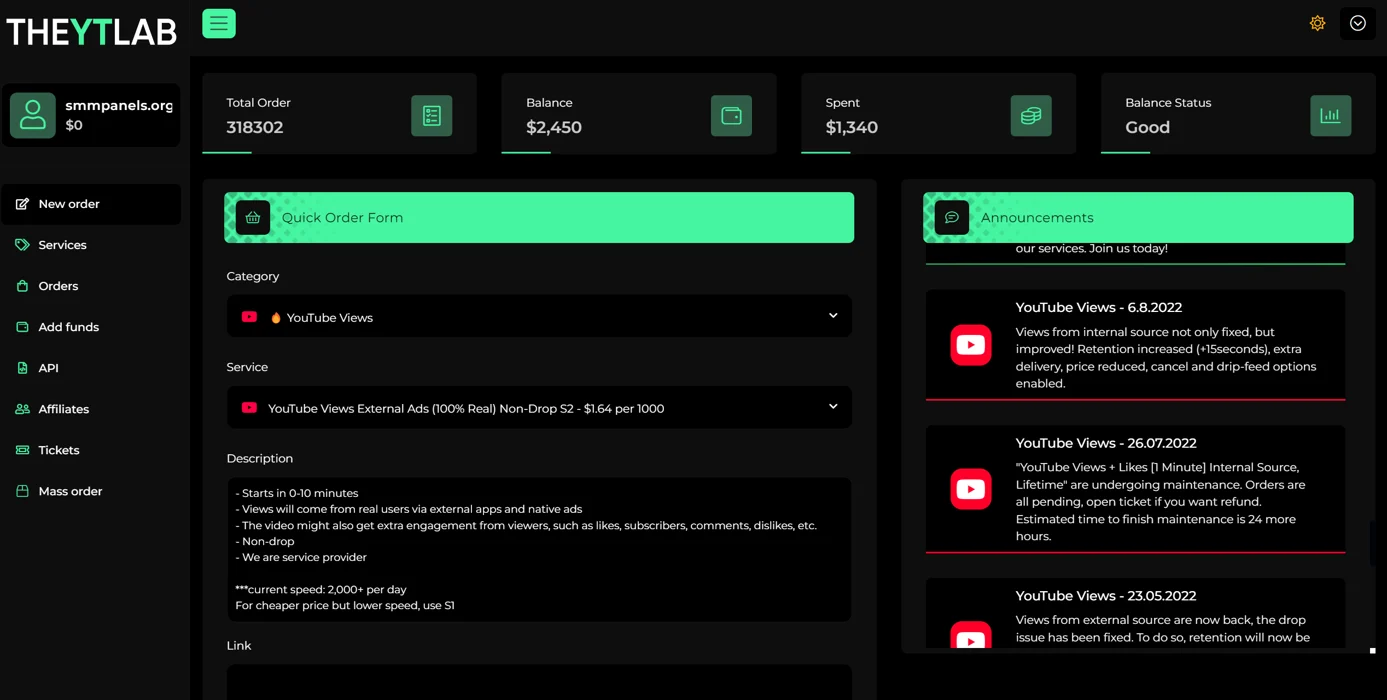Click the Add funds wallet icon
The width and height of the screenshot is (1387, 700).
22,327
